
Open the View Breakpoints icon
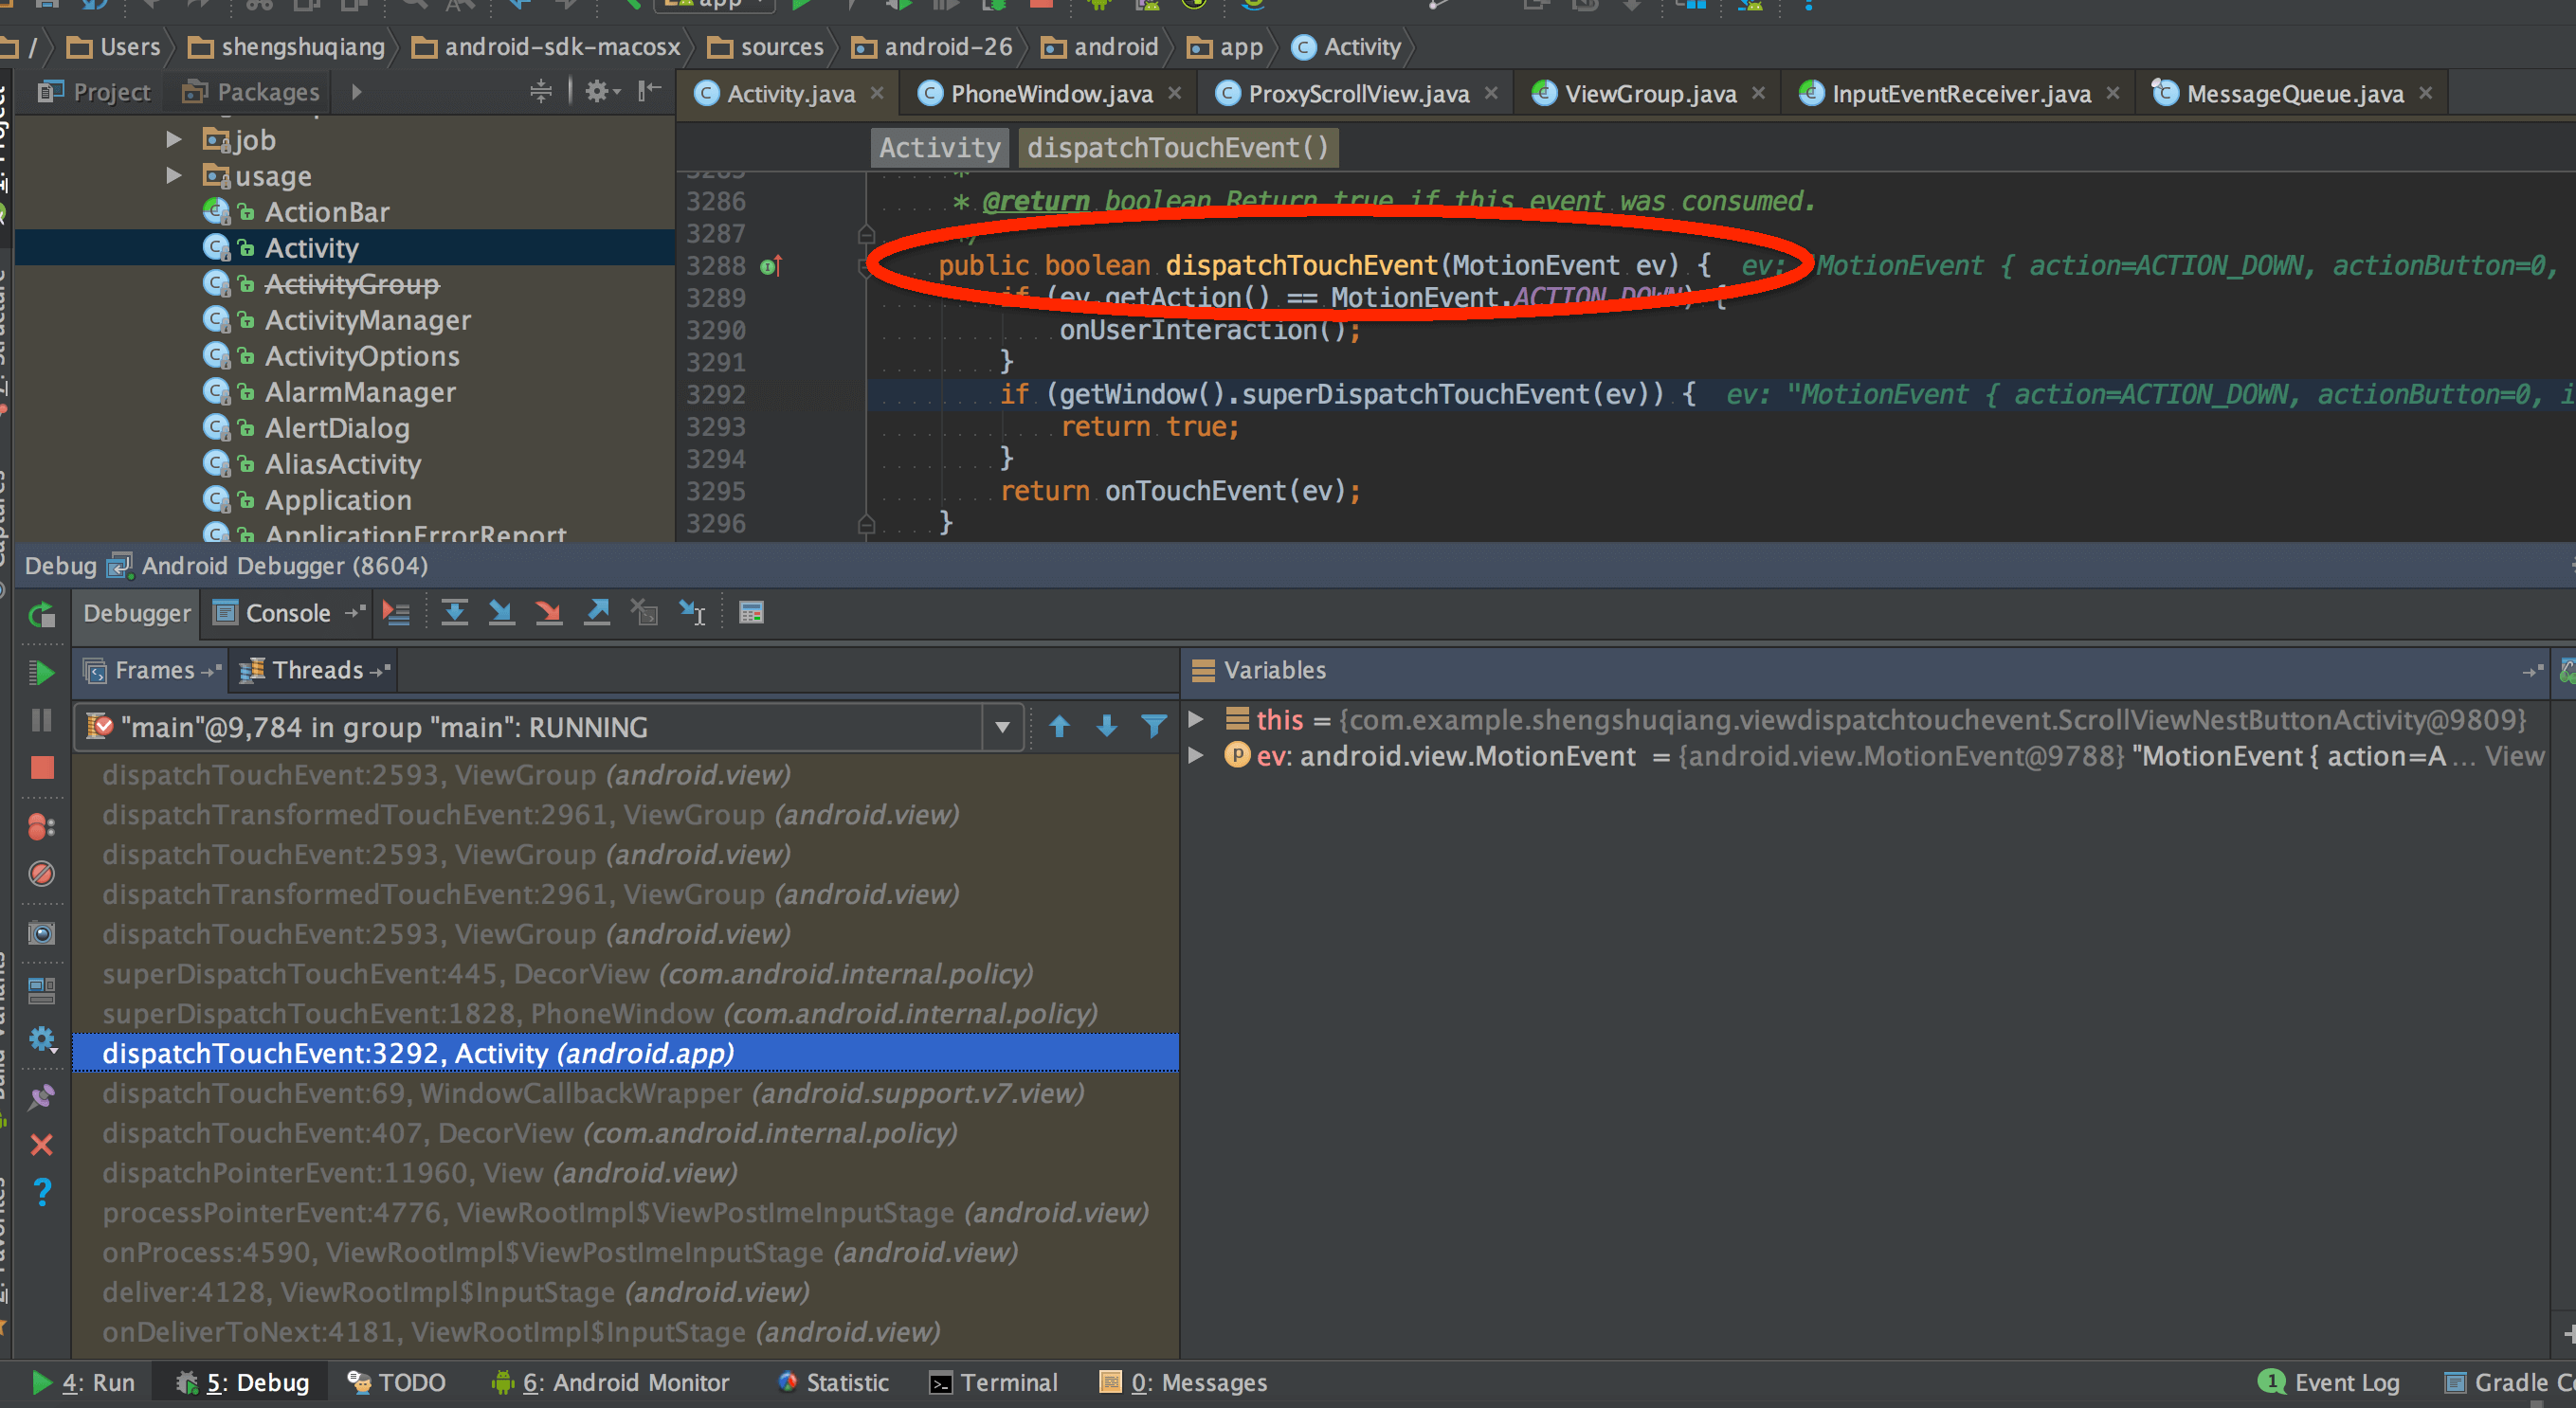coord(41,826)
